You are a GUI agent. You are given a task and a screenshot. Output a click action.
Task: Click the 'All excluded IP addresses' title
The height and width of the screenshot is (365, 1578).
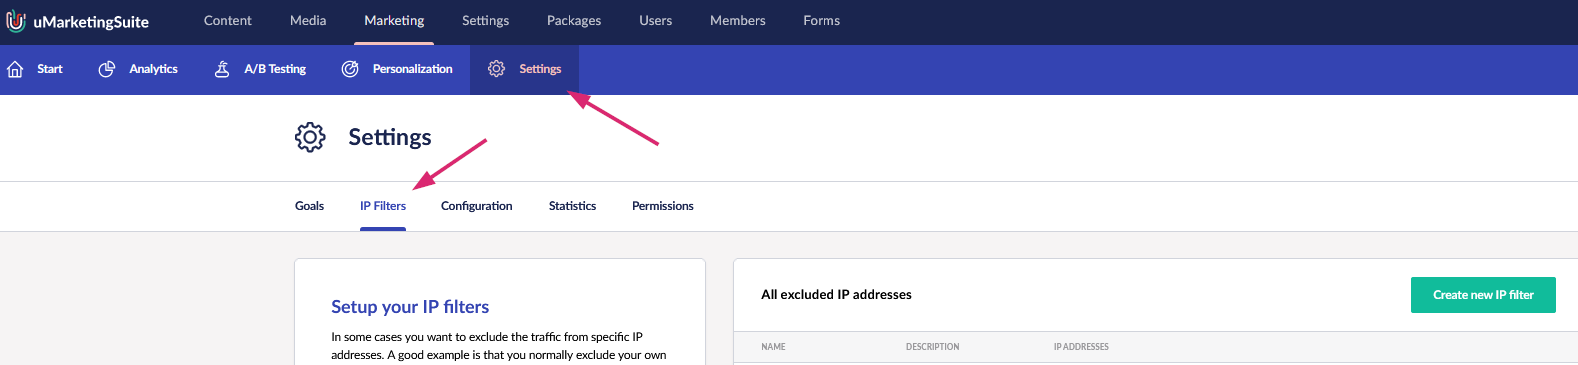pyautogui.click(x=836, y=295)
